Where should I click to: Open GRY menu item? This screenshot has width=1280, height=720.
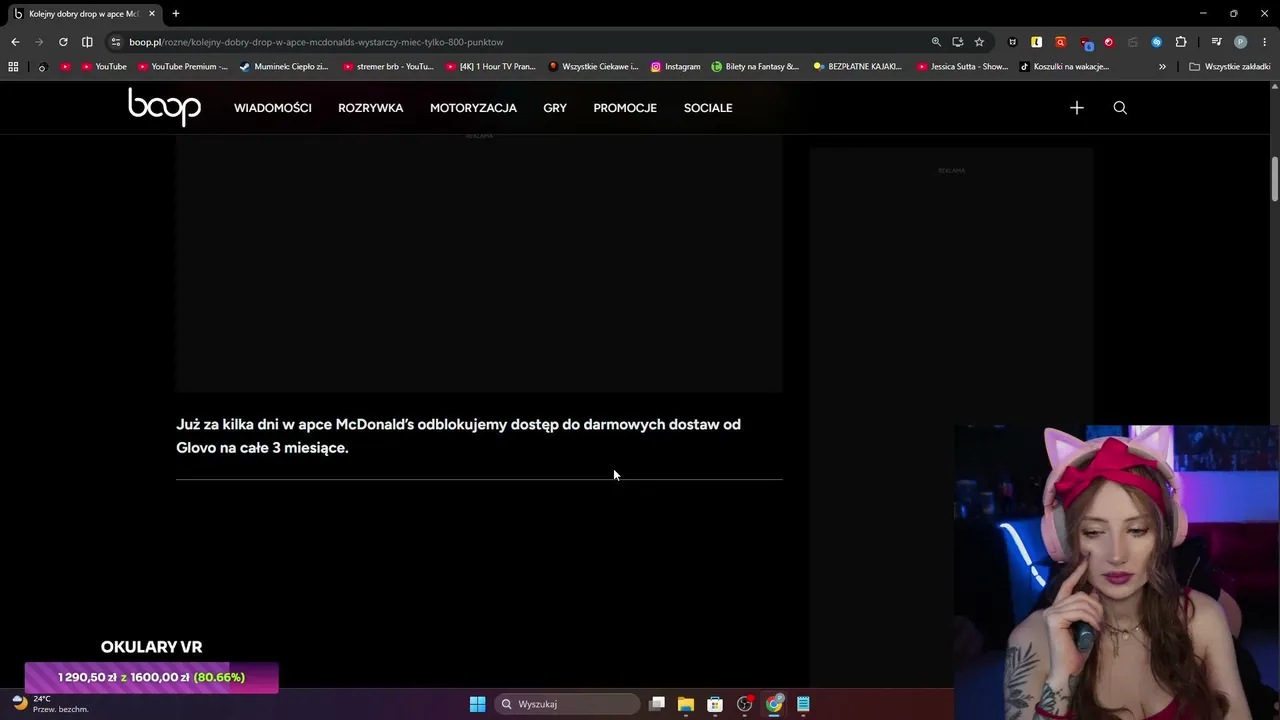555,108
